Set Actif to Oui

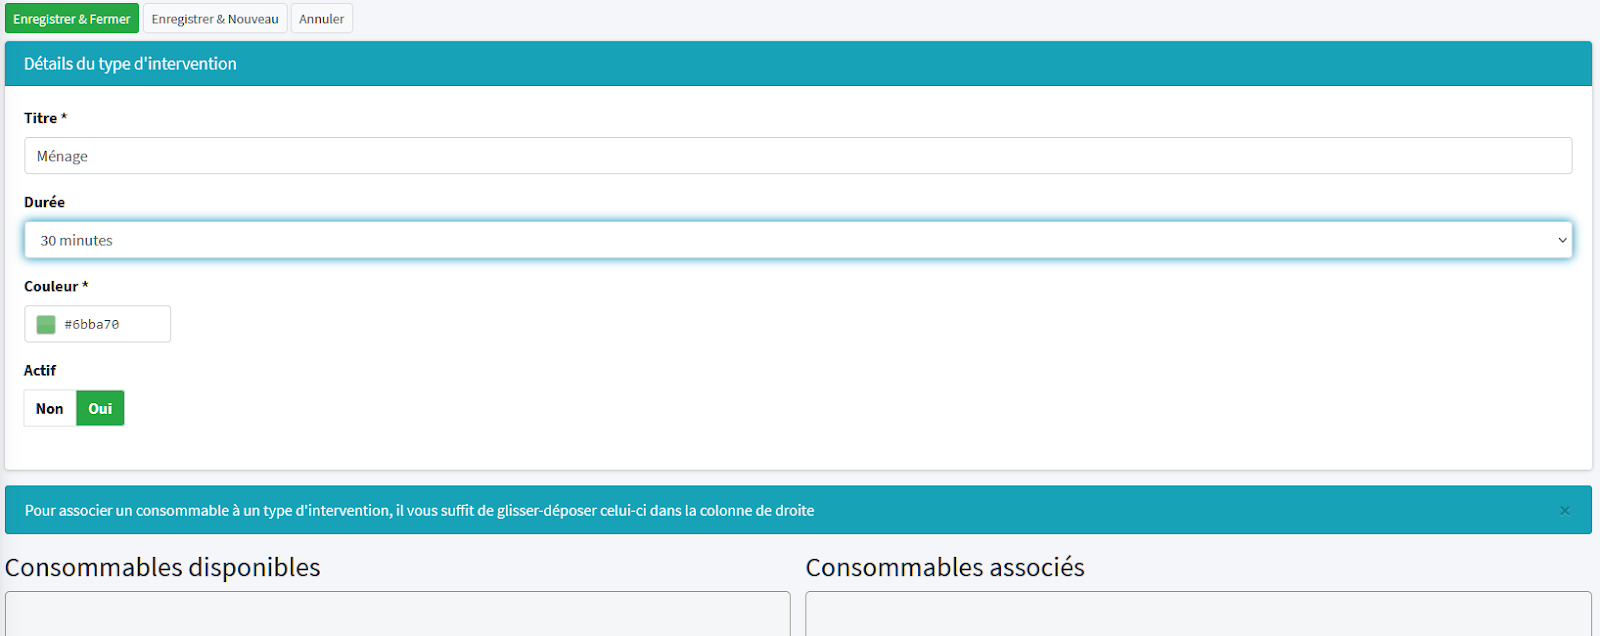point(100,408)
